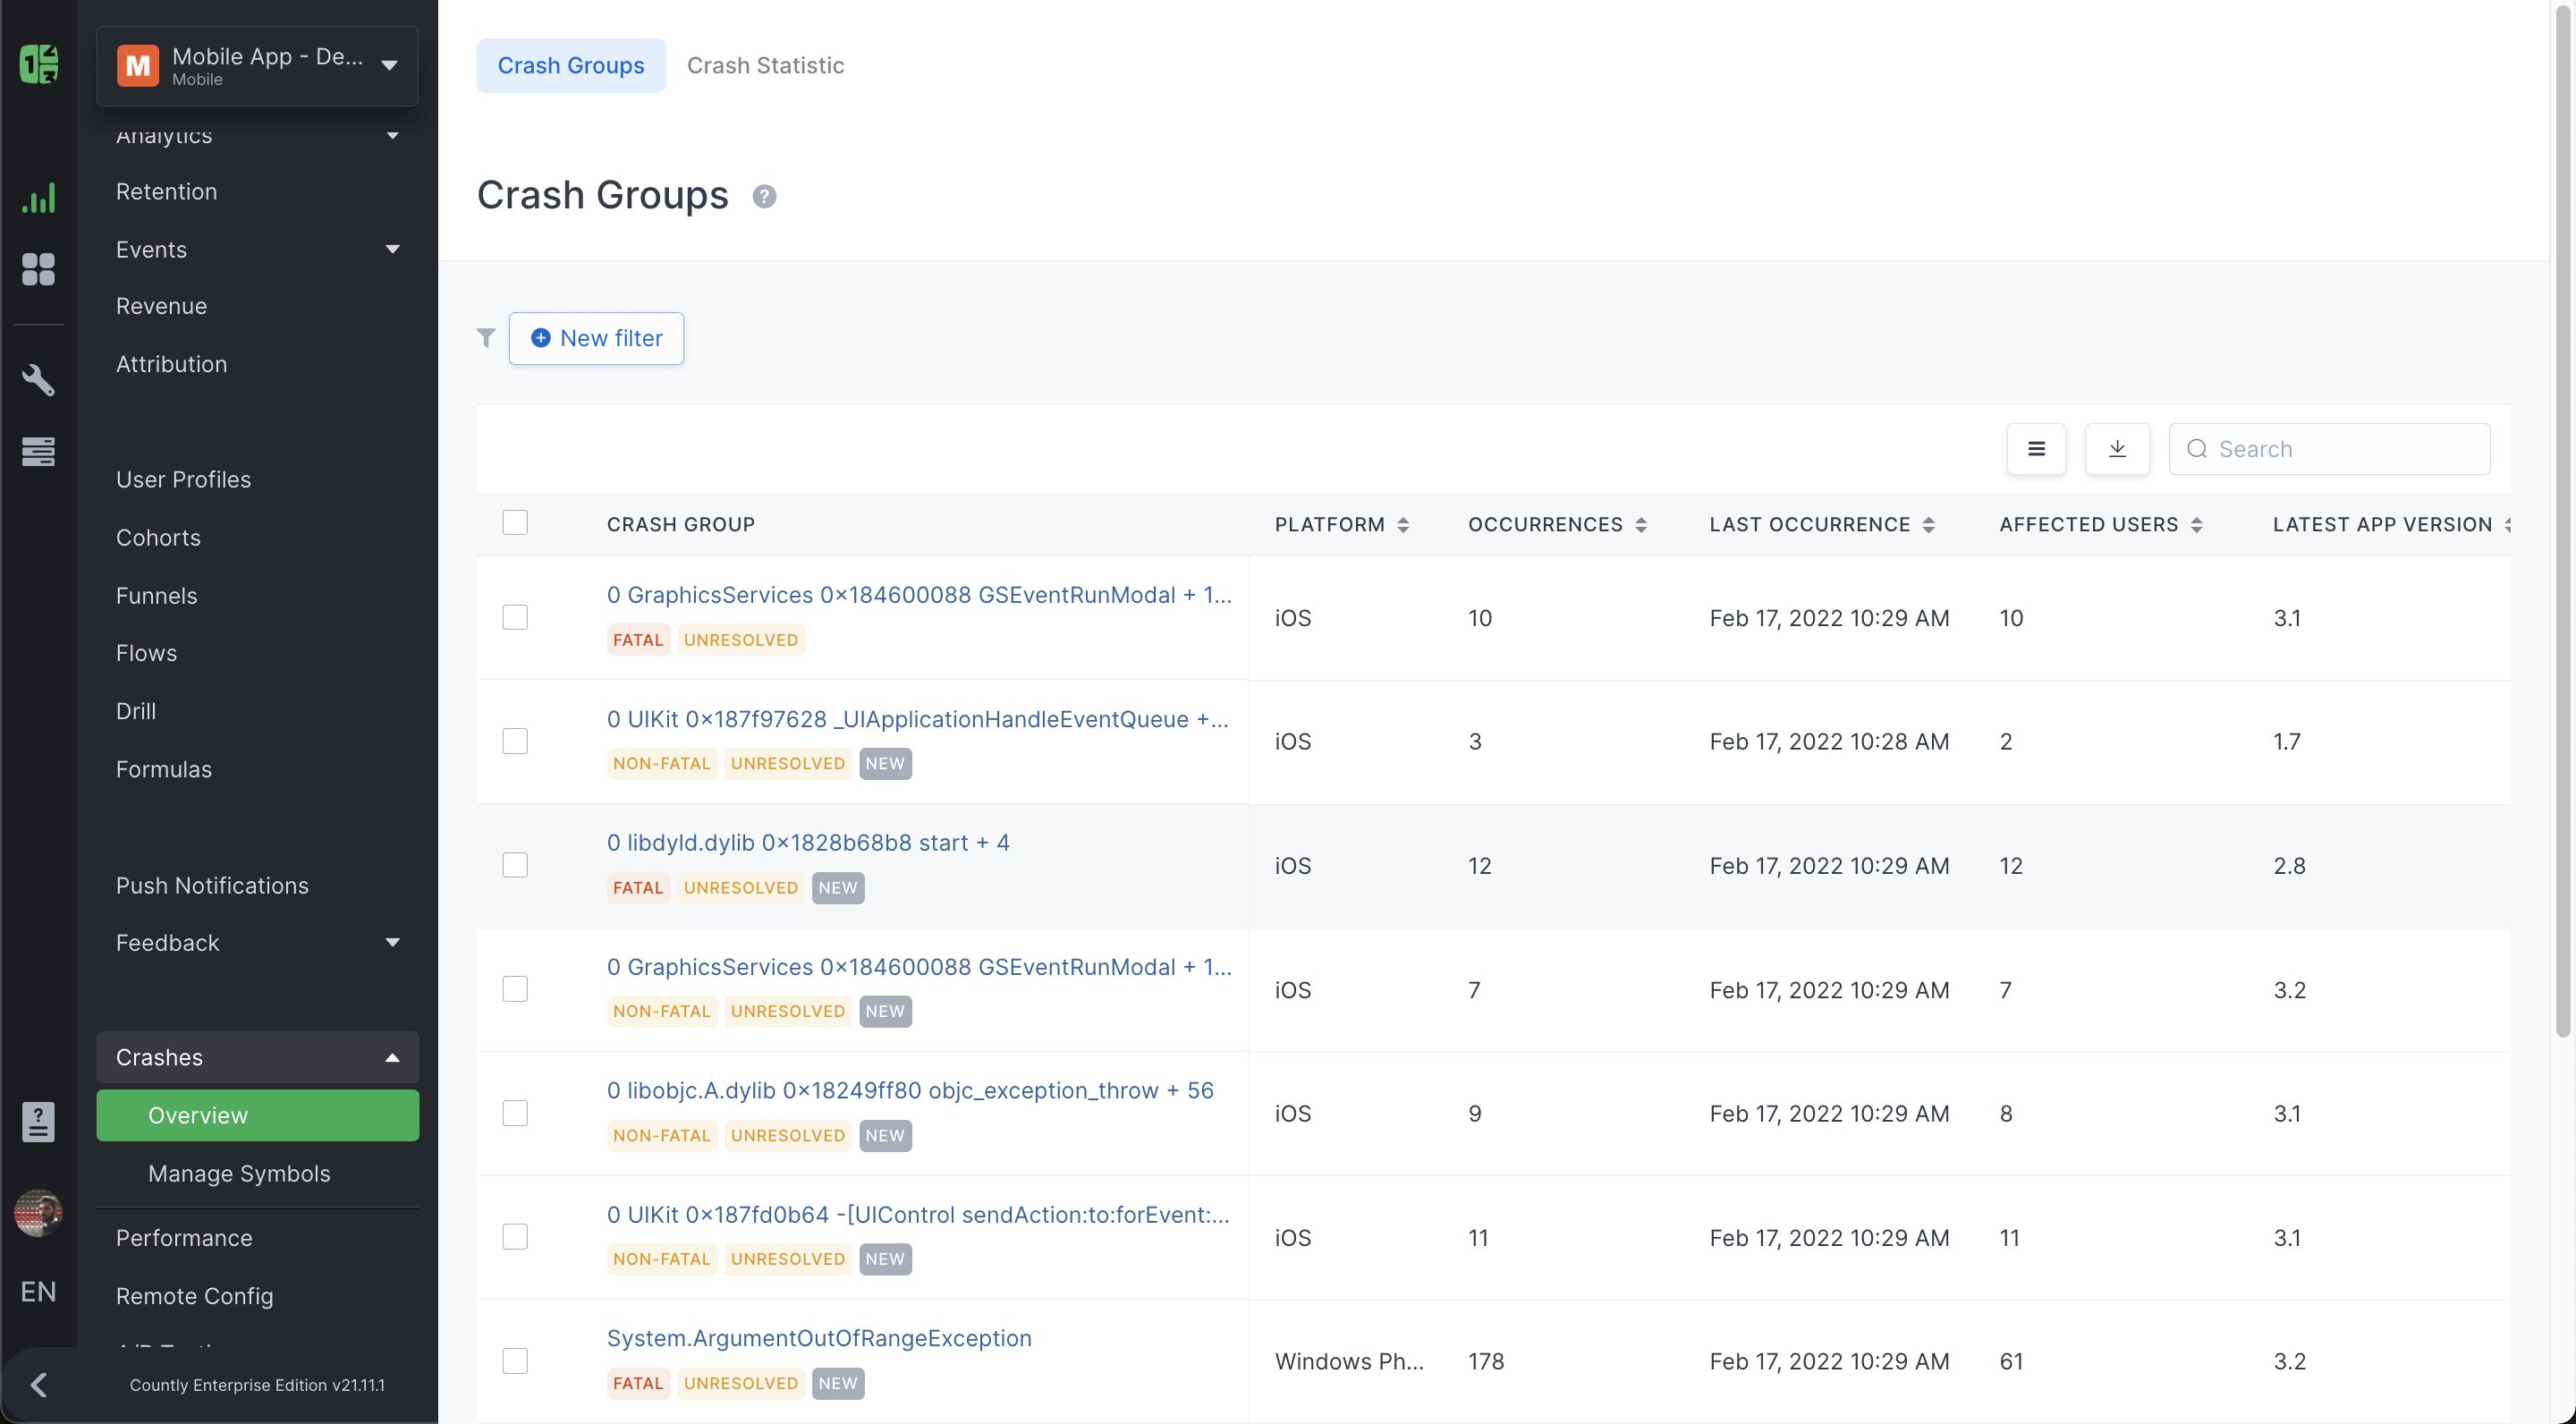Open User Profiles in sidebar
Viewport: 2576px width, 1424px height.
[x=183, y=480]
